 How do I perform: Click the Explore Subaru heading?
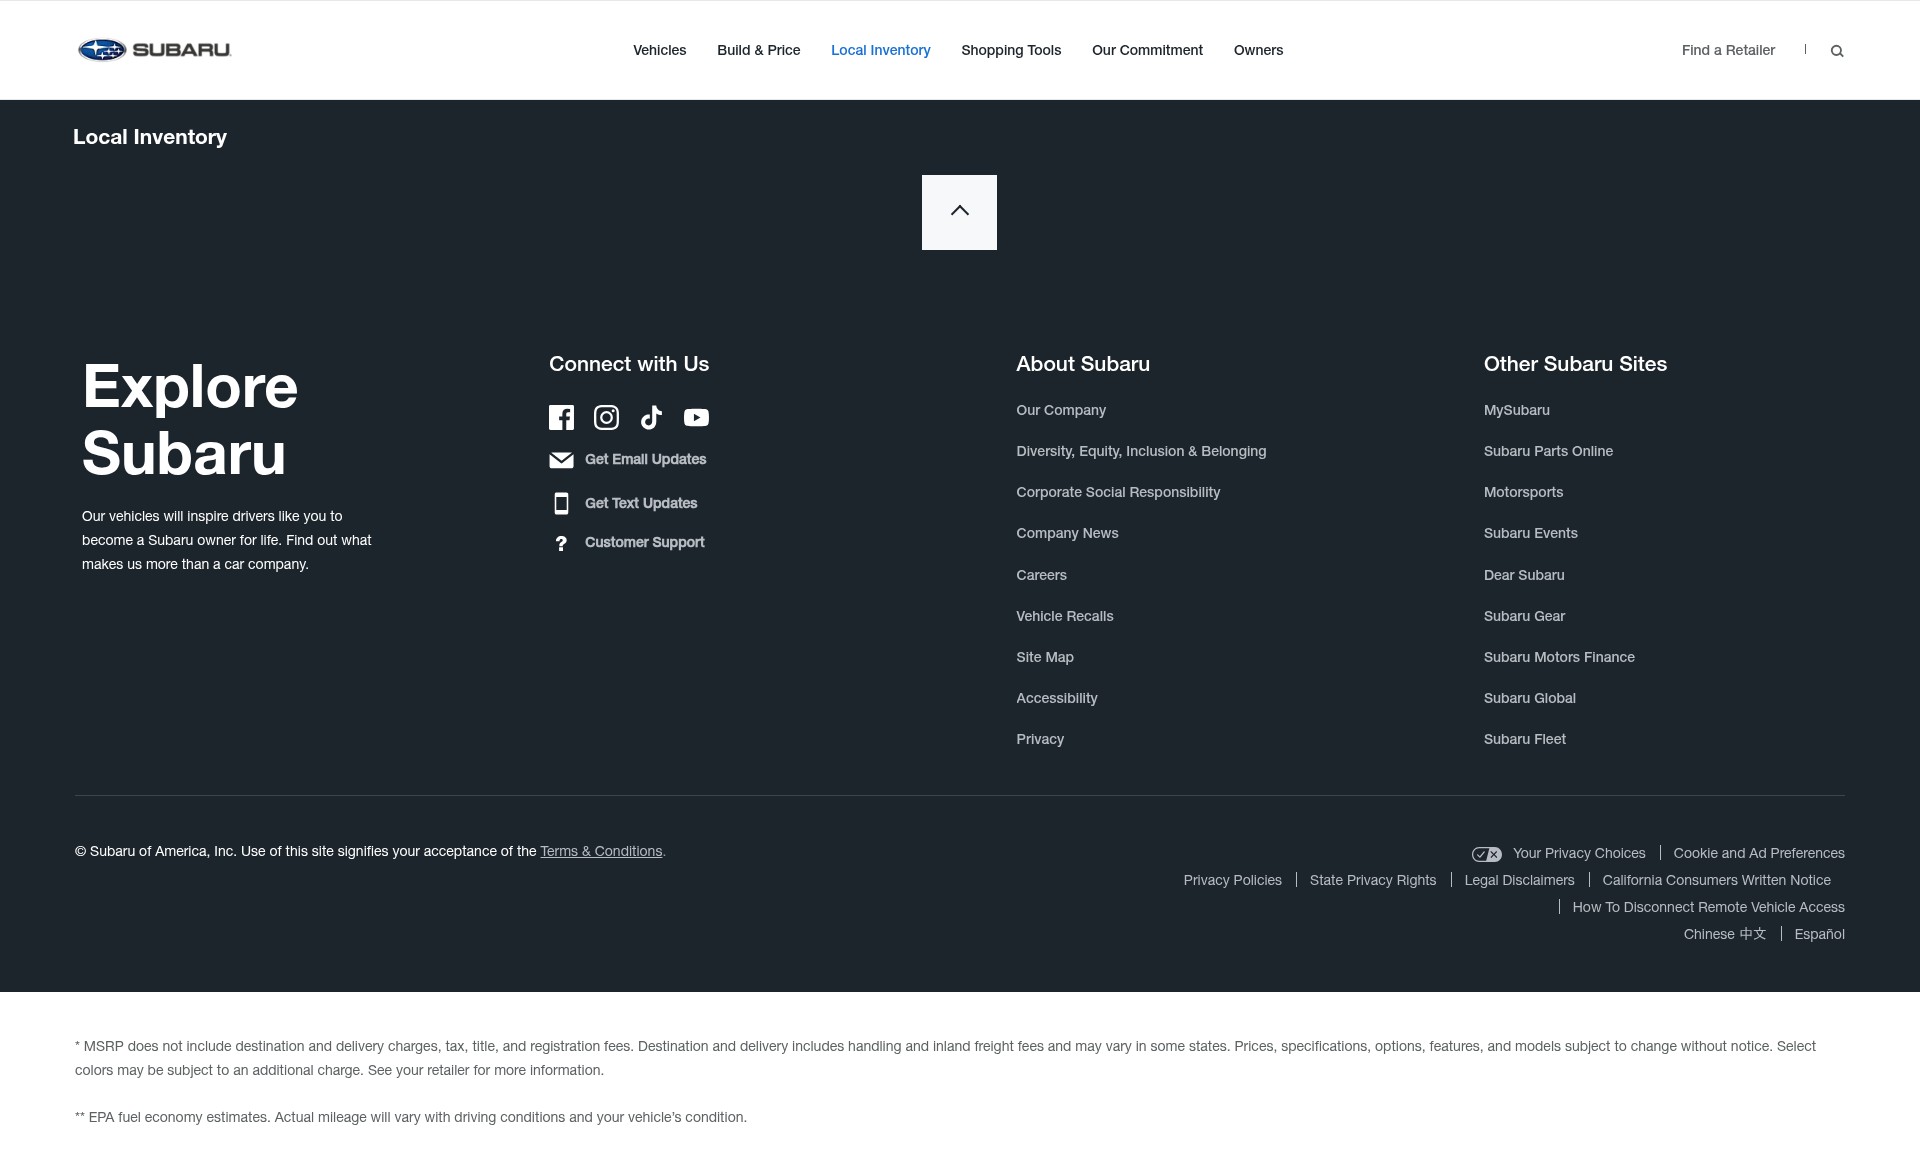click(x=190, y=420)
